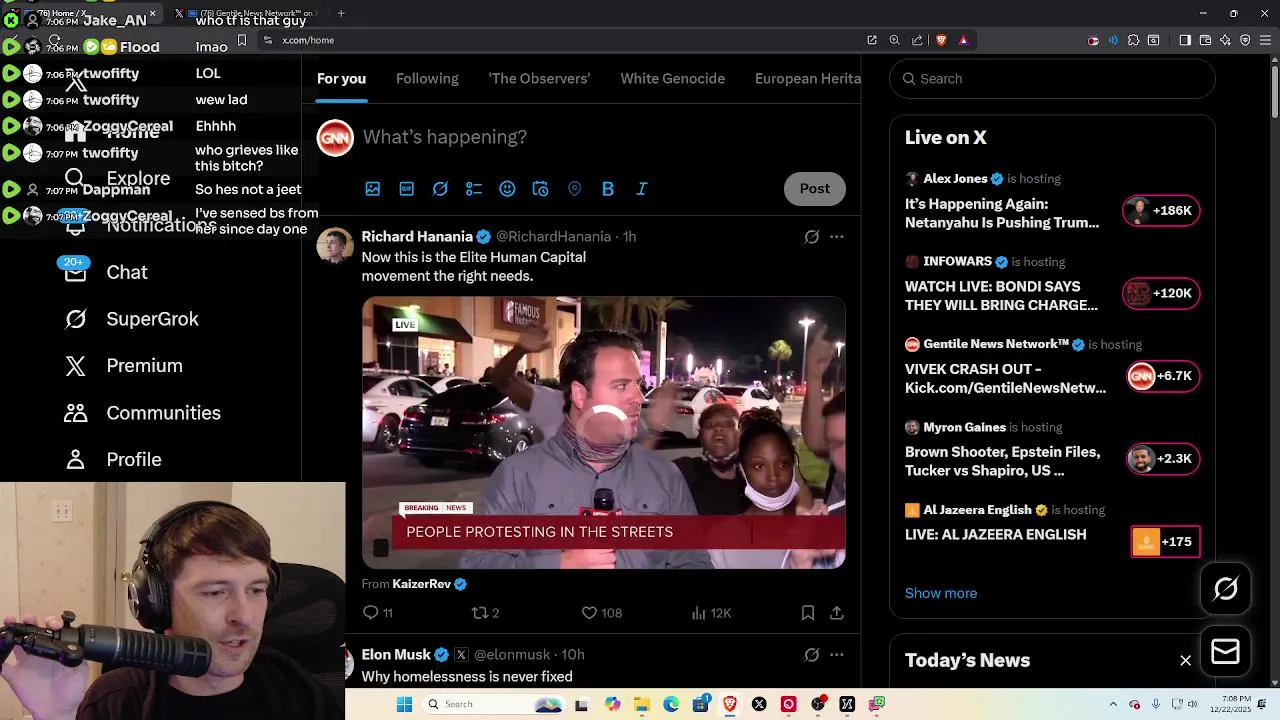Open the White Genocide tab
The height and width of the screenshot is (720, 1280).
[x=672, y=79]
